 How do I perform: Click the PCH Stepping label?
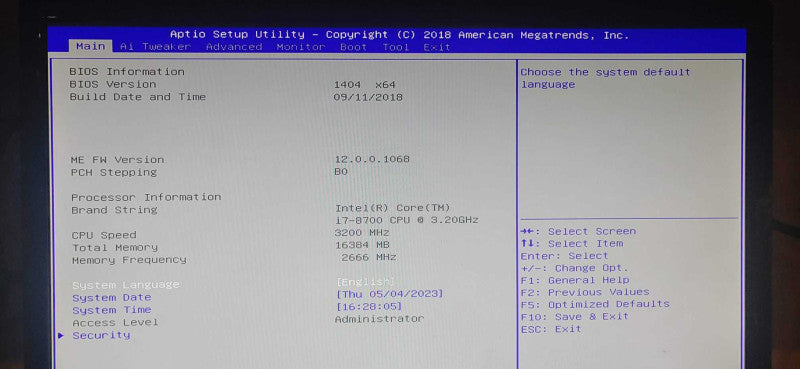[x=114, y=173]
